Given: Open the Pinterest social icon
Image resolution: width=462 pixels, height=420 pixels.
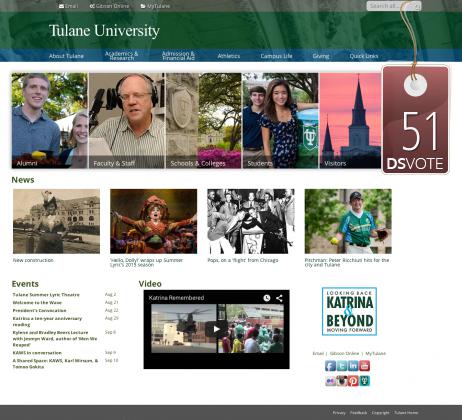Looking at the screenshot, I should point(353,381).
